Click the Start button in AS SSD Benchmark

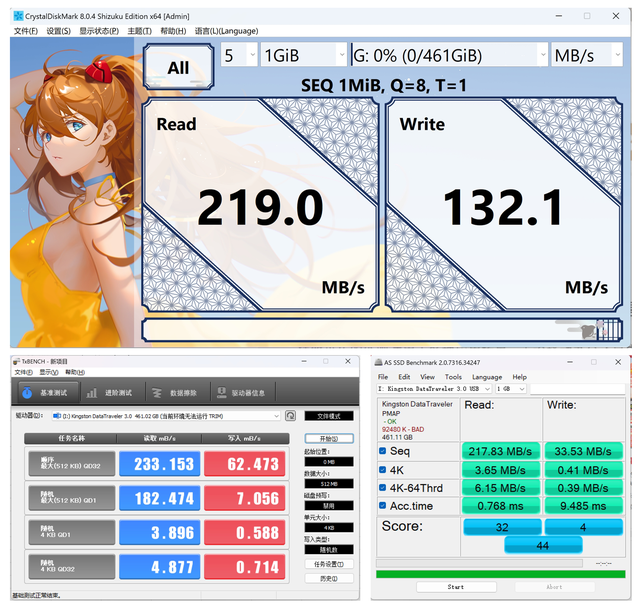[456, 587]
